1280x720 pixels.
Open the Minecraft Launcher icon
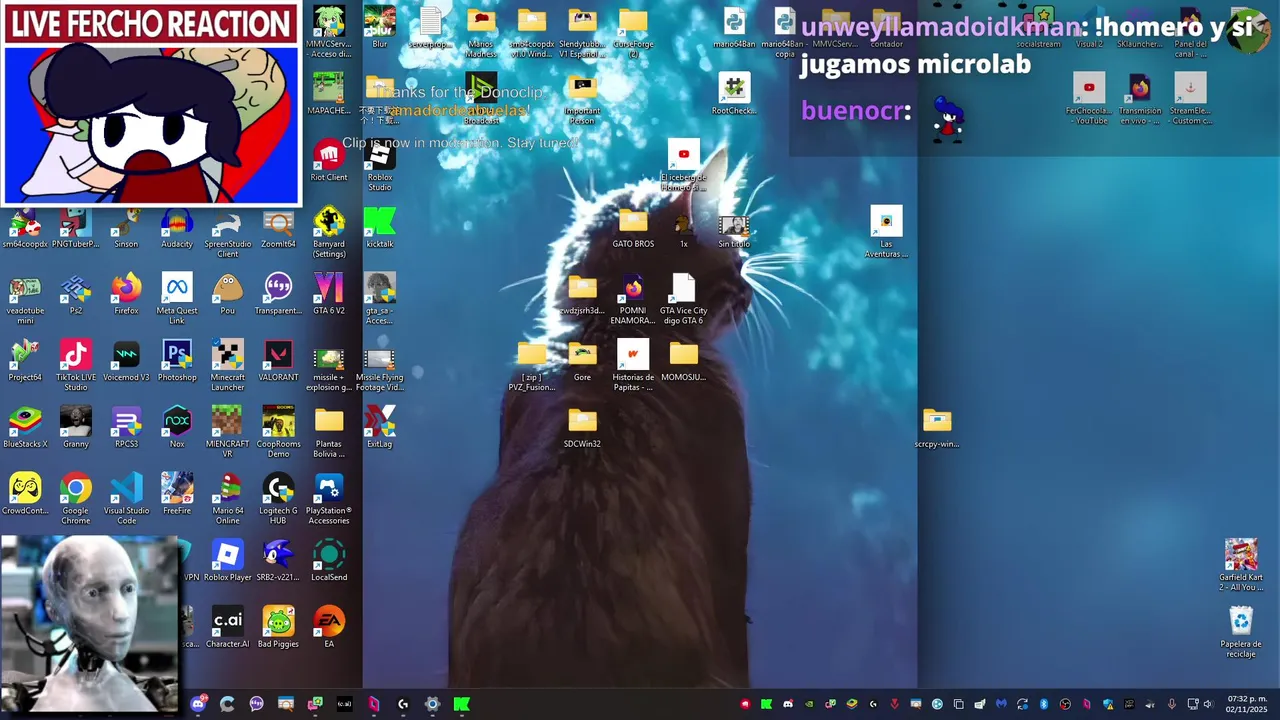(x=228, y=366)
